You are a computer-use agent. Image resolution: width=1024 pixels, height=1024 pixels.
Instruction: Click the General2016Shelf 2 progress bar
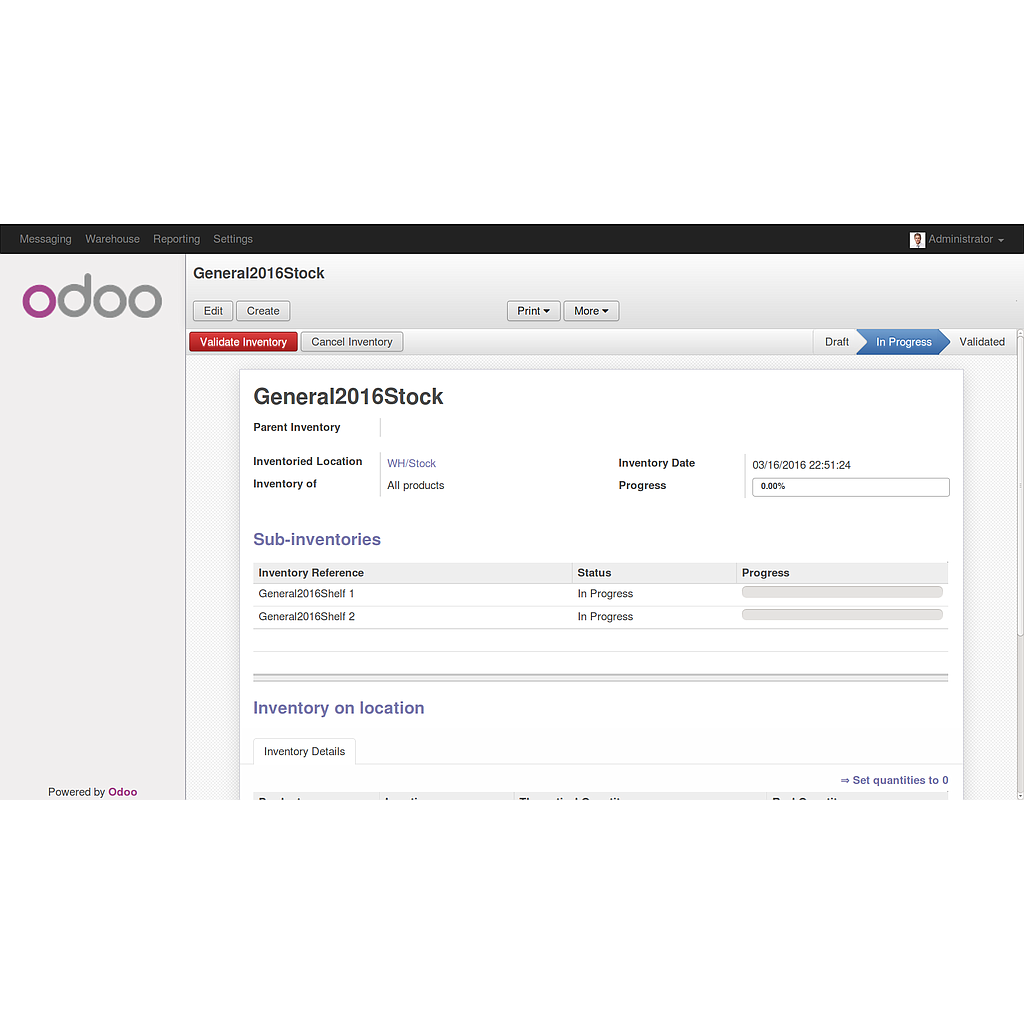click(x=841, y=615)
